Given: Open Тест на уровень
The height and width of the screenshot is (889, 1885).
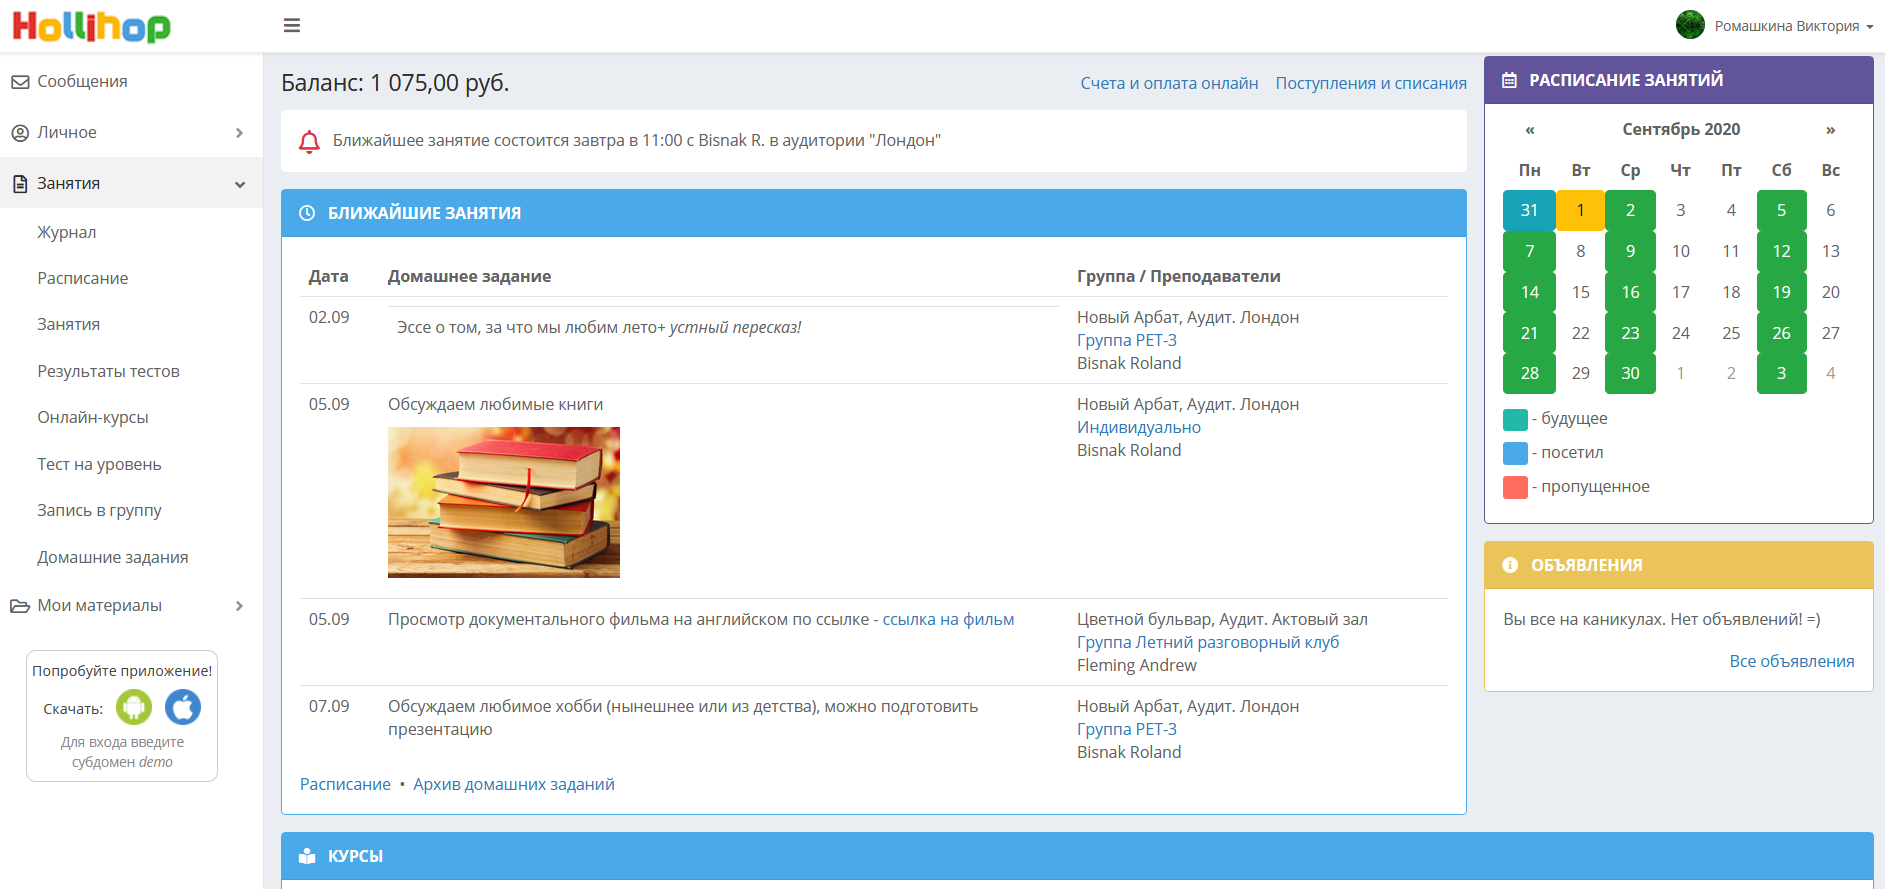Looking at the screenshot, I should pos(99,464).
